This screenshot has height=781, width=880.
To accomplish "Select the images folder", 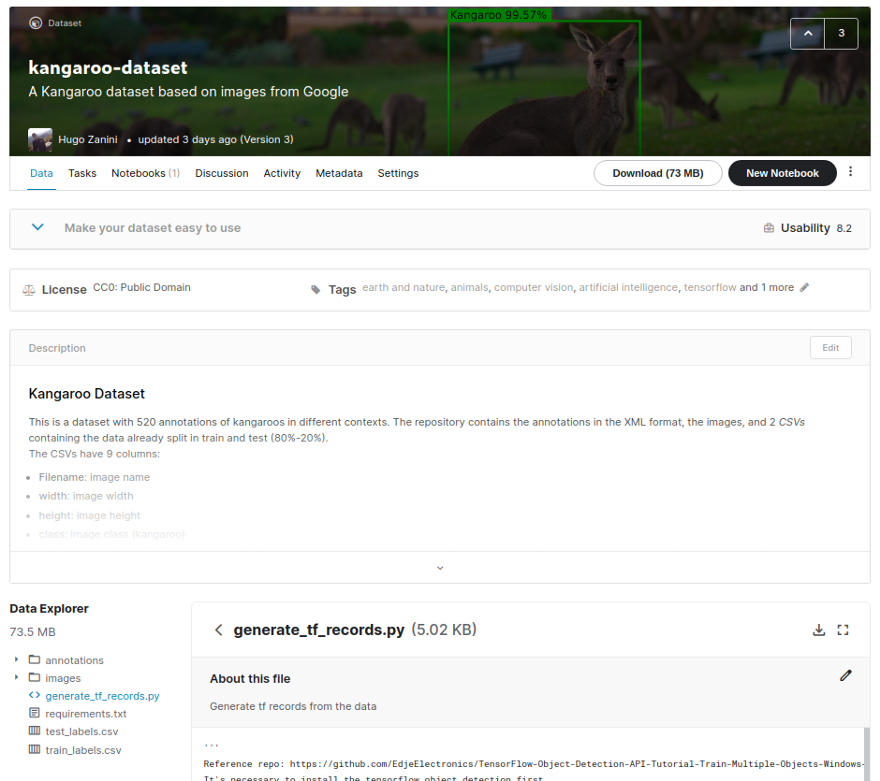I will tap(63, 678).
